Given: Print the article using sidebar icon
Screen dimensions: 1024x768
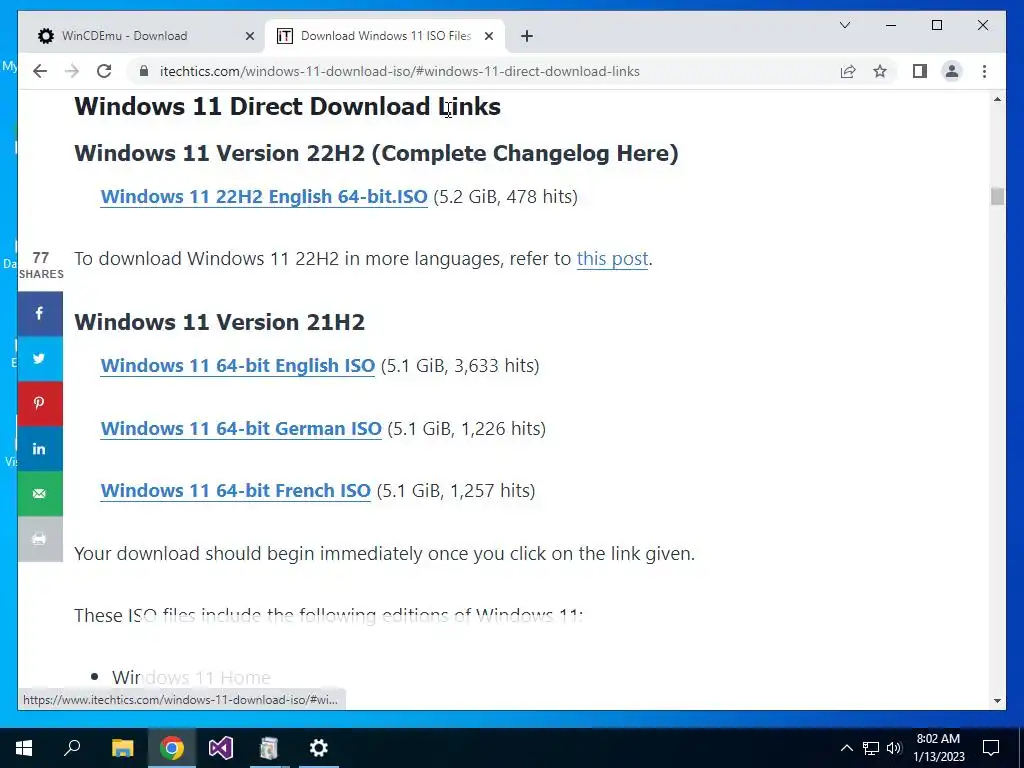Looking at the screenshot, I should [x=40, y=539].
